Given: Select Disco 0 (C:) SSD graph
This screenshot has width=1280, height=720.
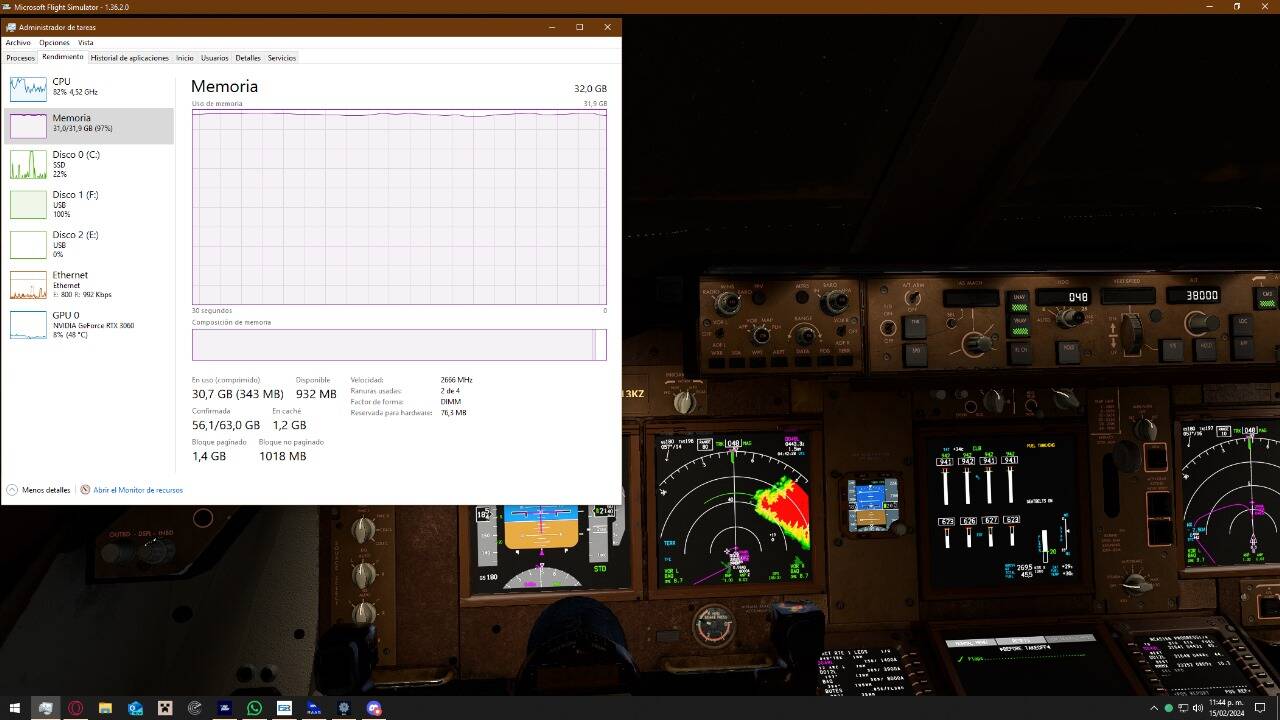Looking at the screenshot, I should (x=88, y=163).
